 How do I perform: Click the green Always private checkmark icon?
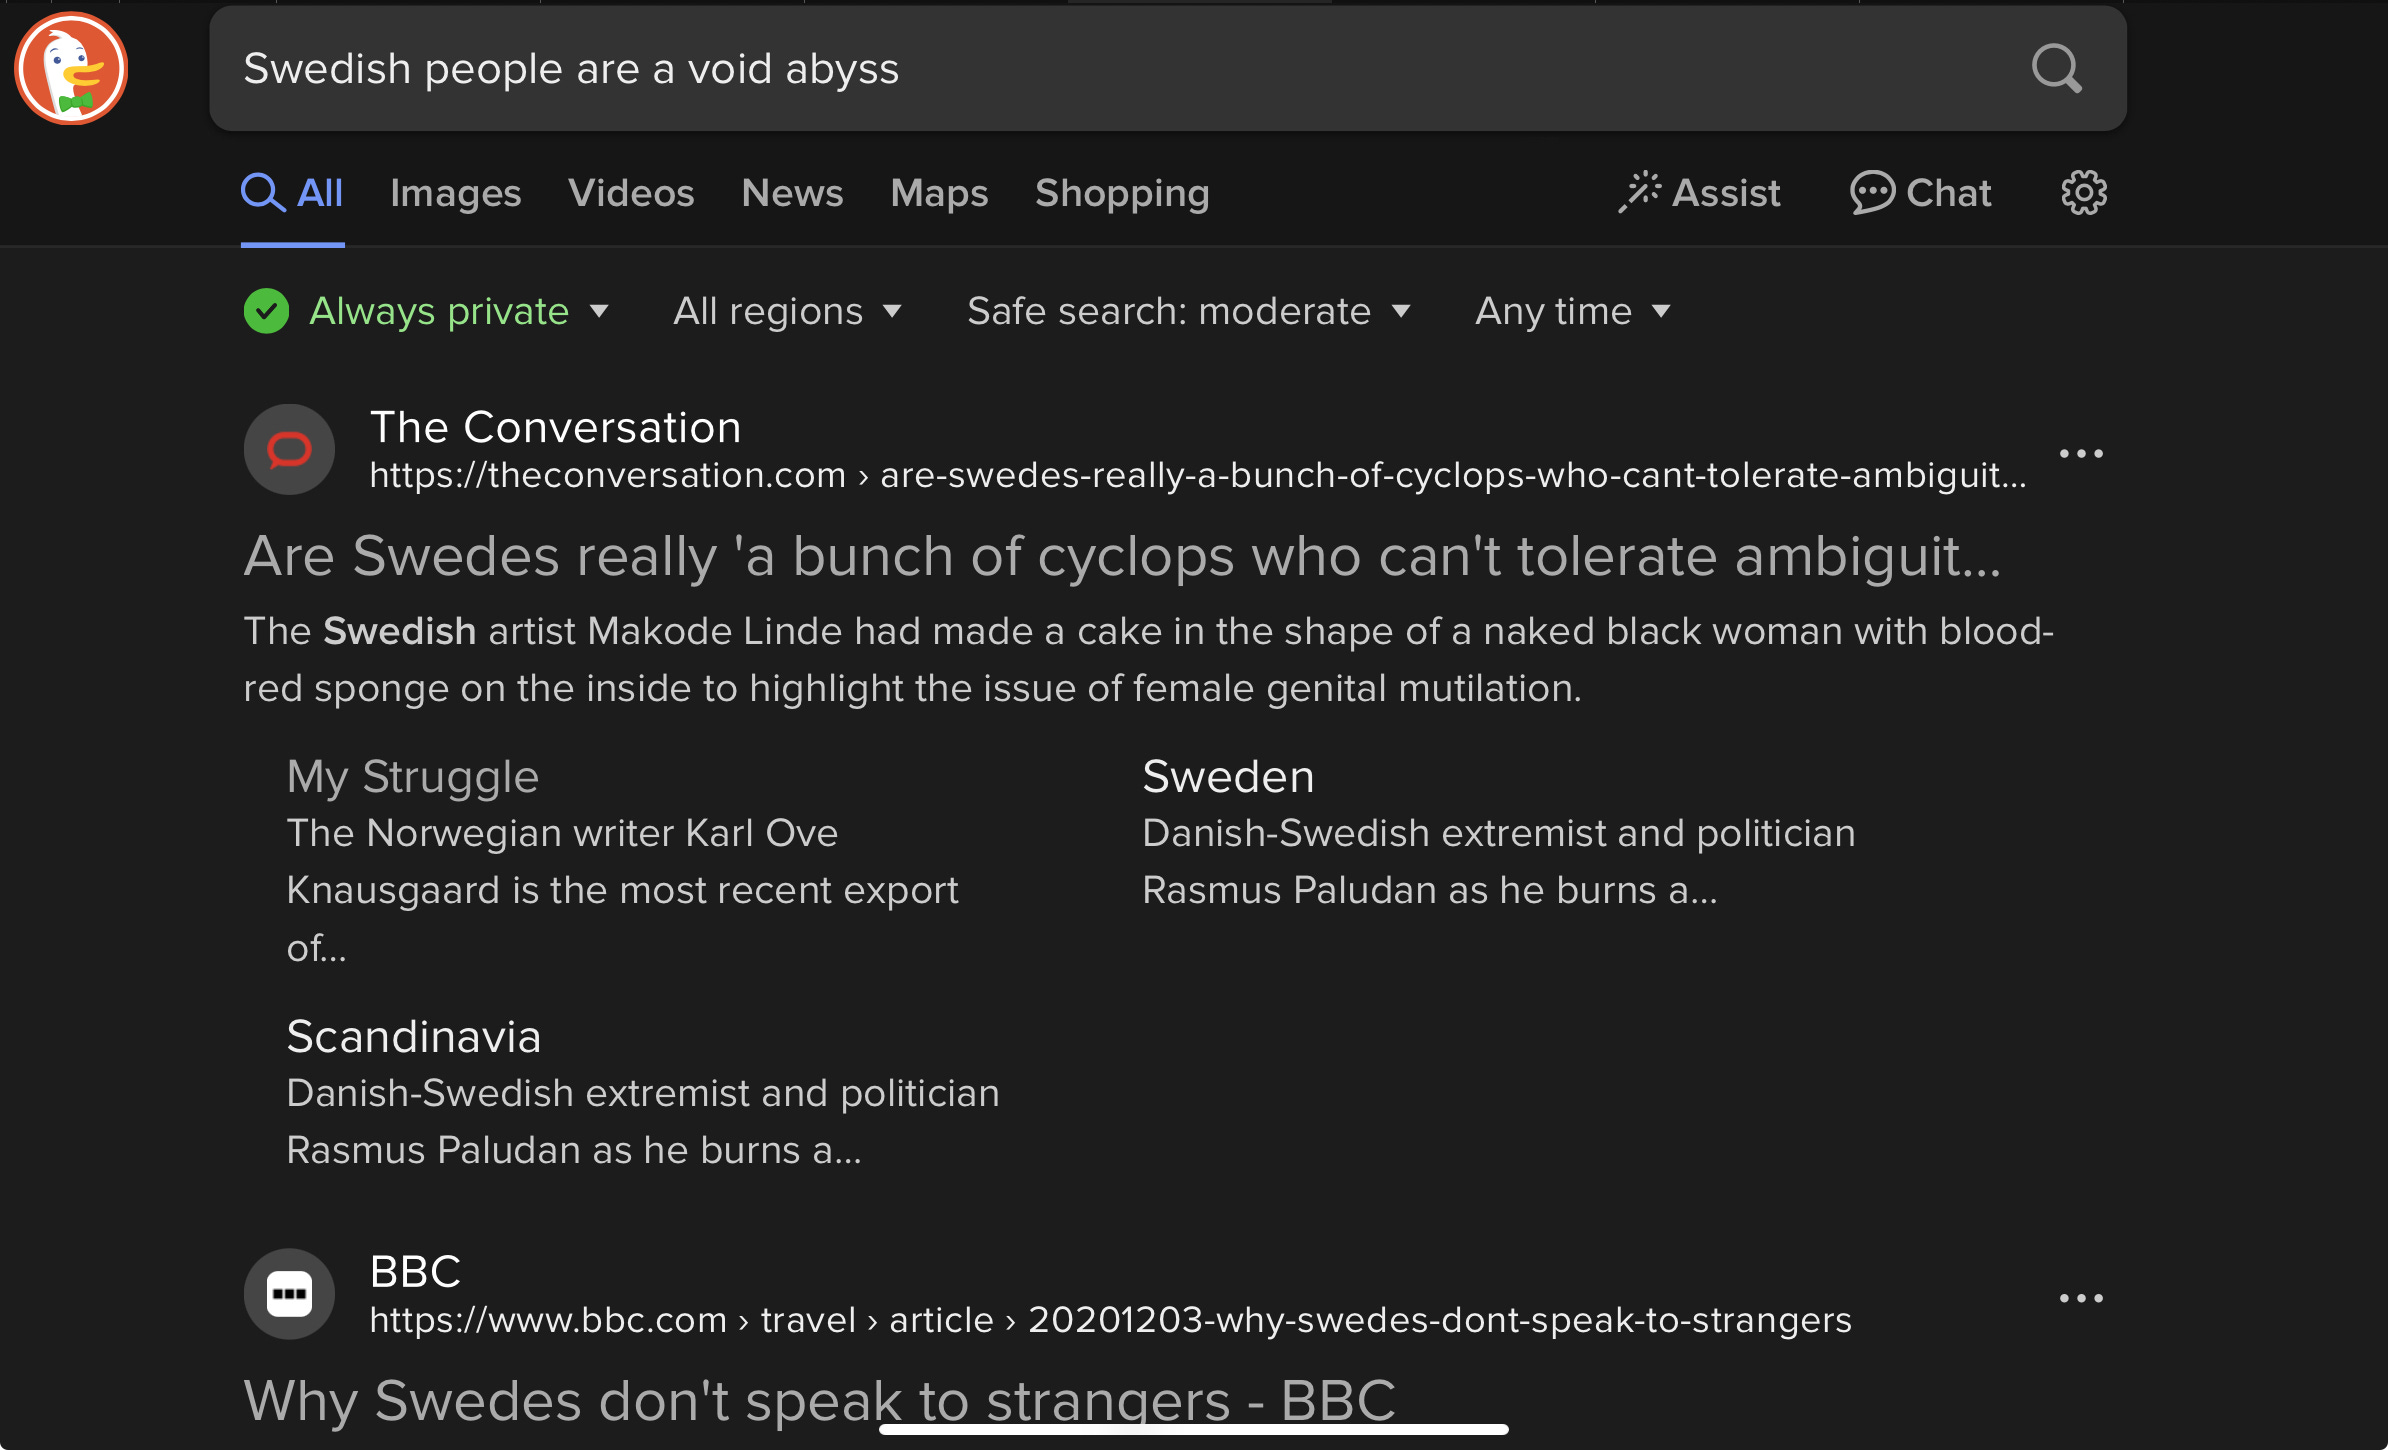(266, 311)
